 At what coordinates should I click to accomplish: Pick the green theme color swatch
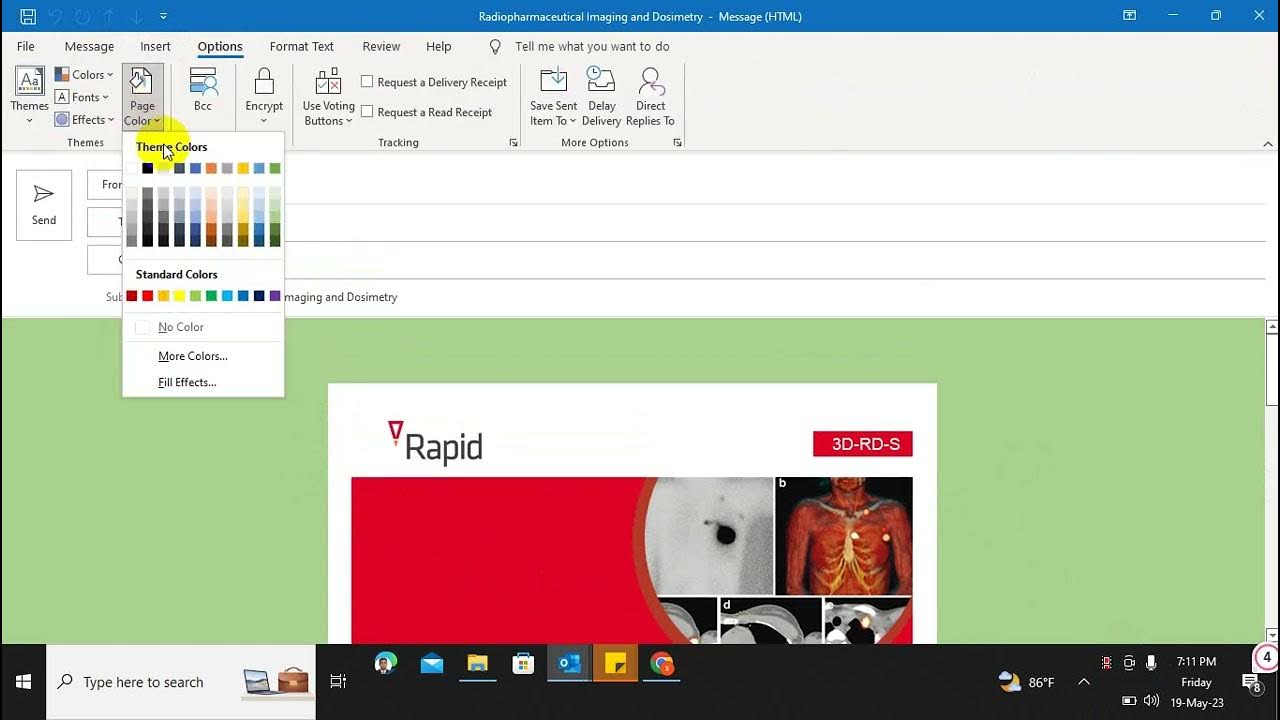click(x=275, y=168)
